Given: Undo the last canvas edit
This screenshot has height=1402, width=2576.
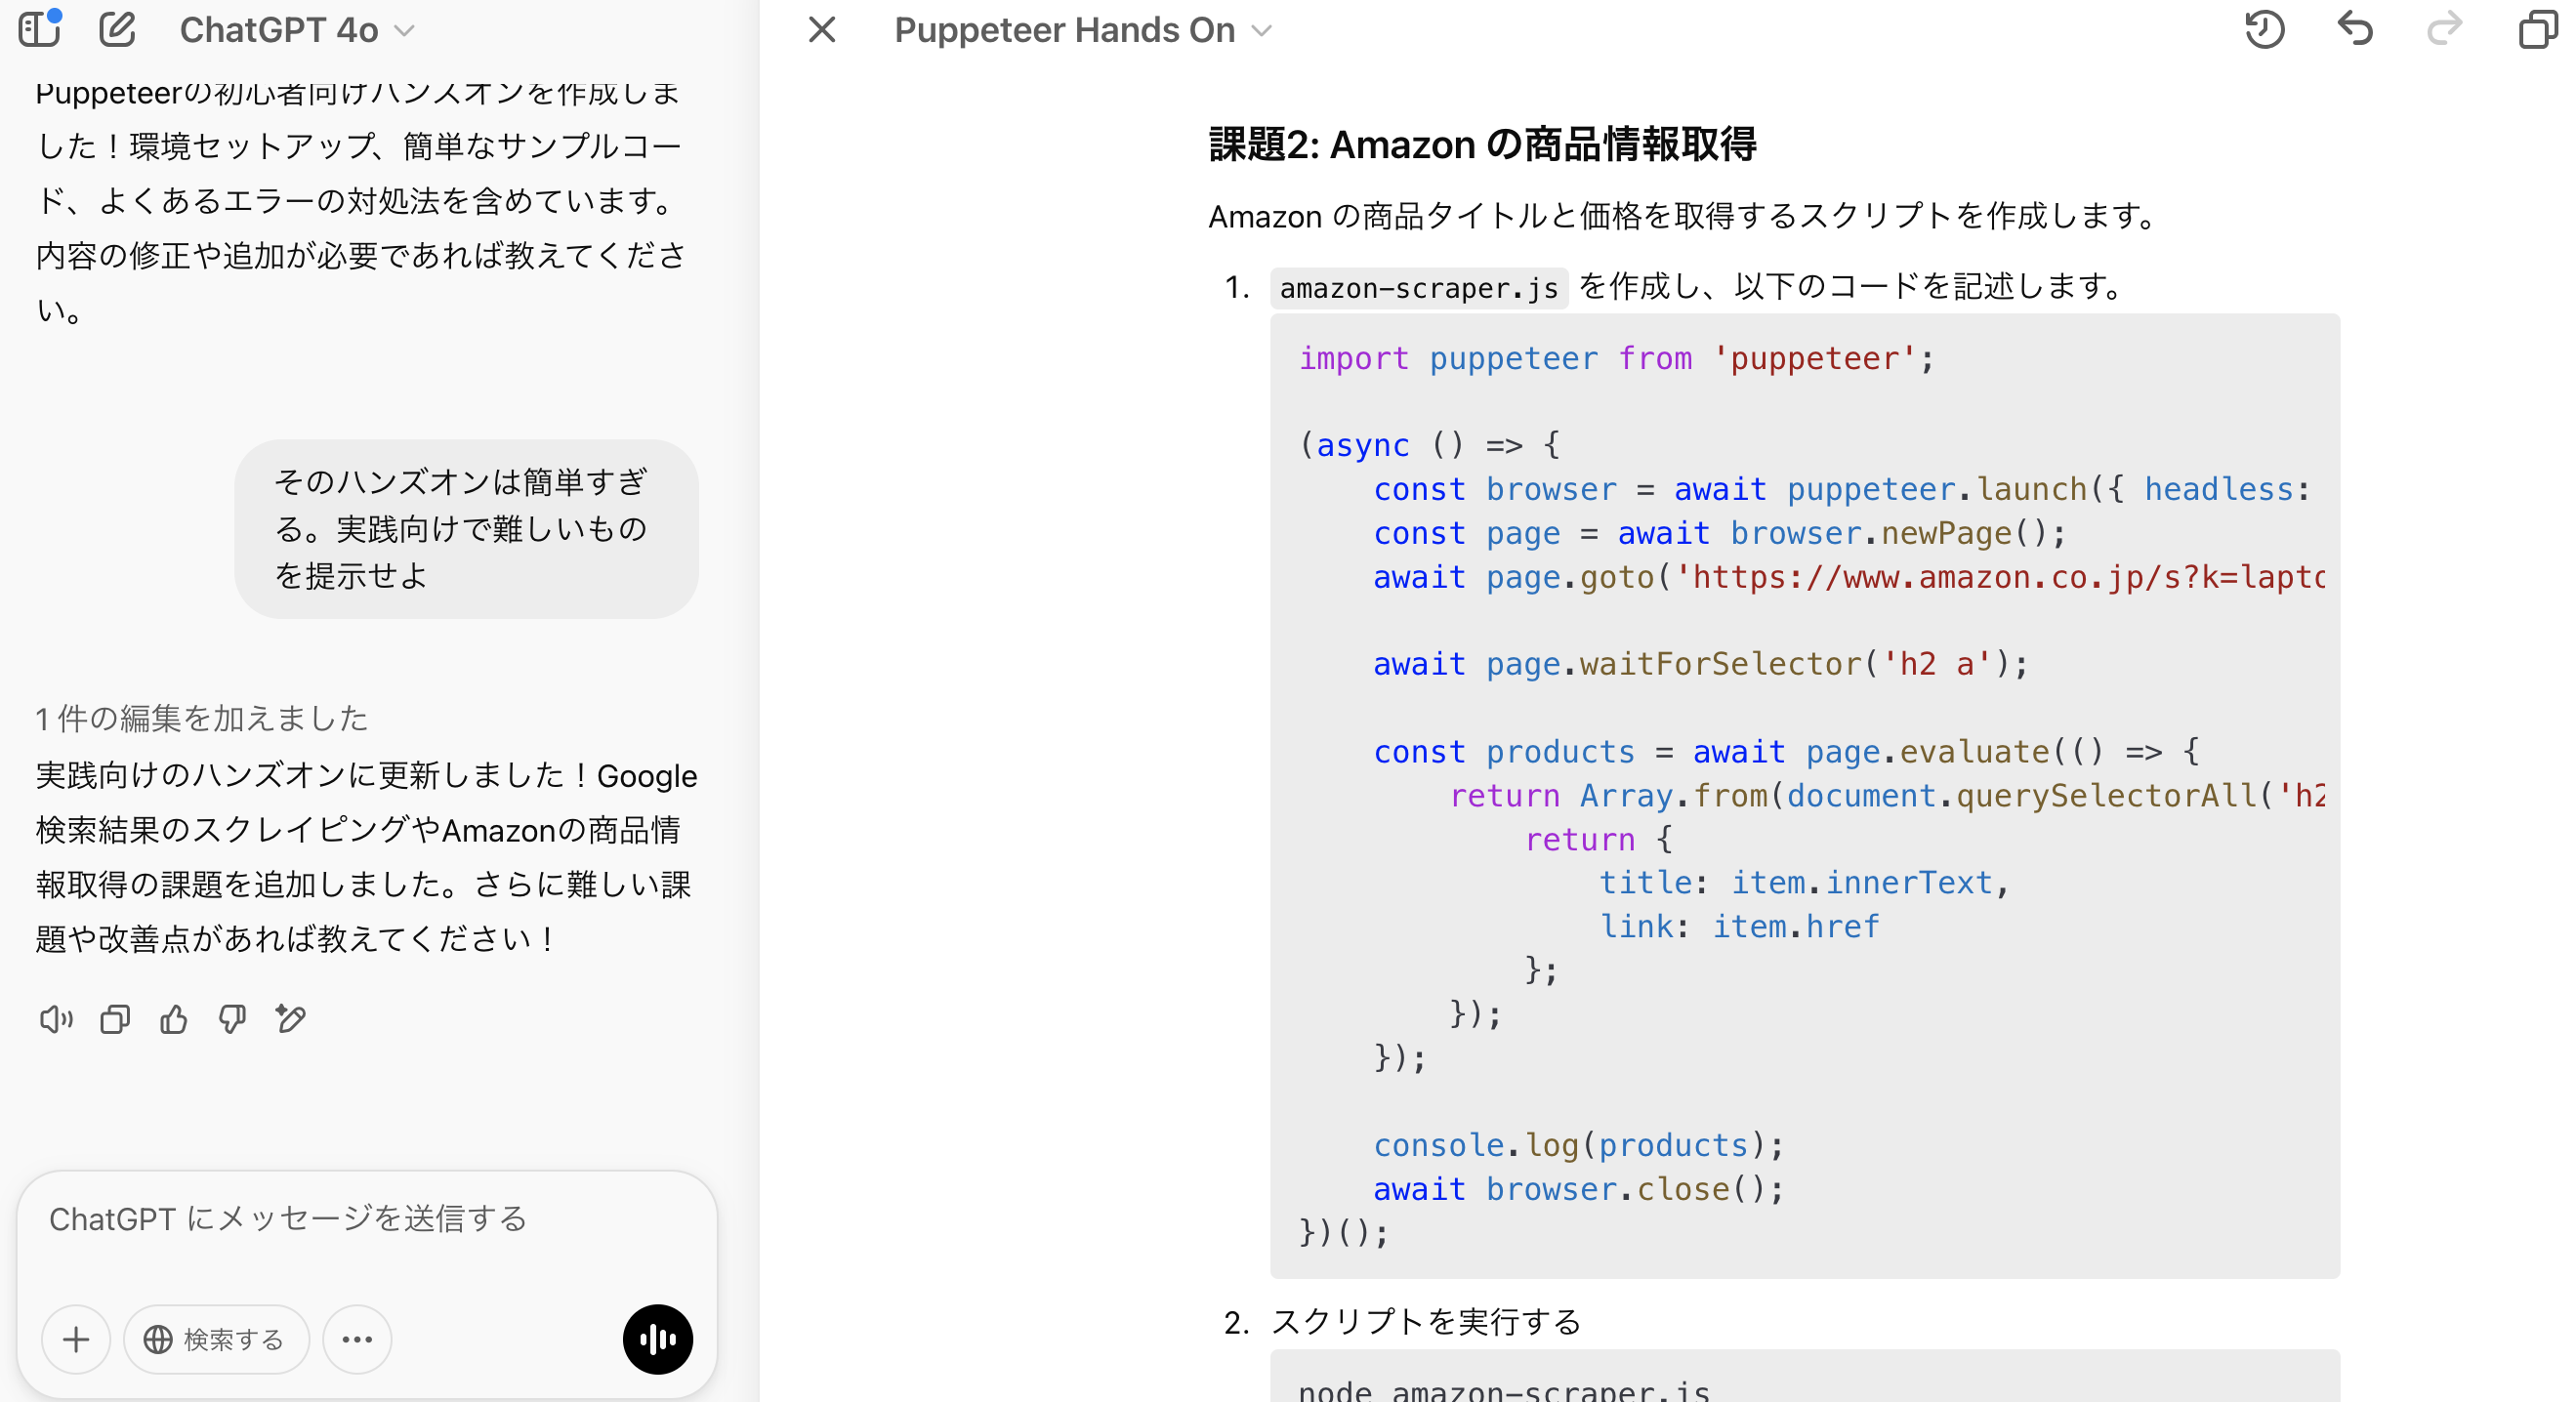Looking at the screenshot, I should click(2356, 29).
